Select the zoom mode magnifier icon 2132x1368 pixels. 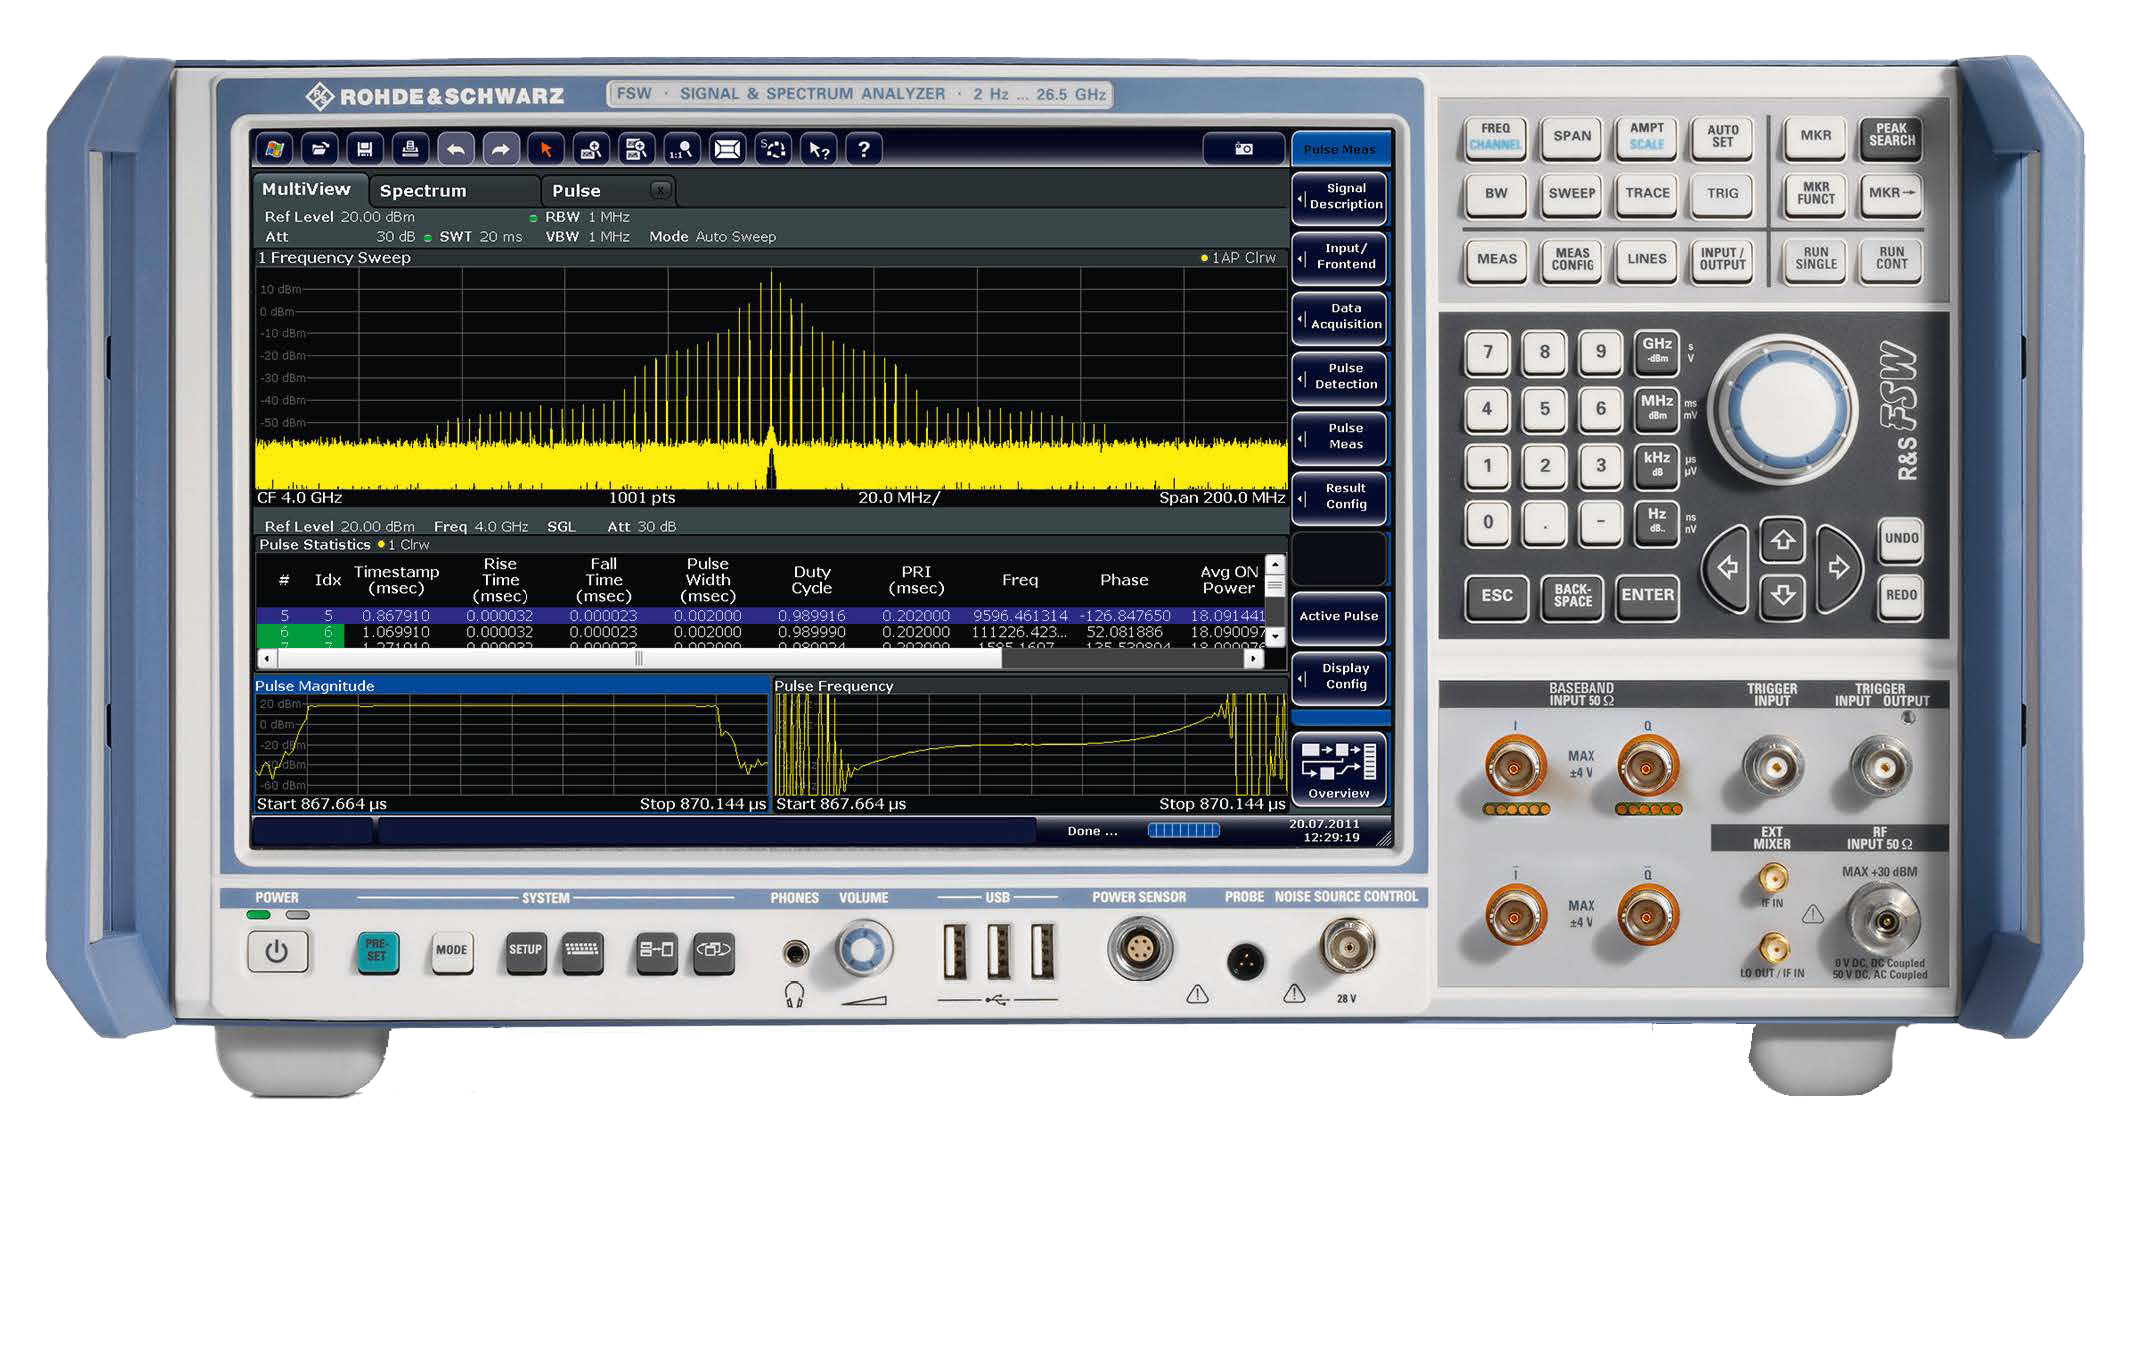(591, 150)
